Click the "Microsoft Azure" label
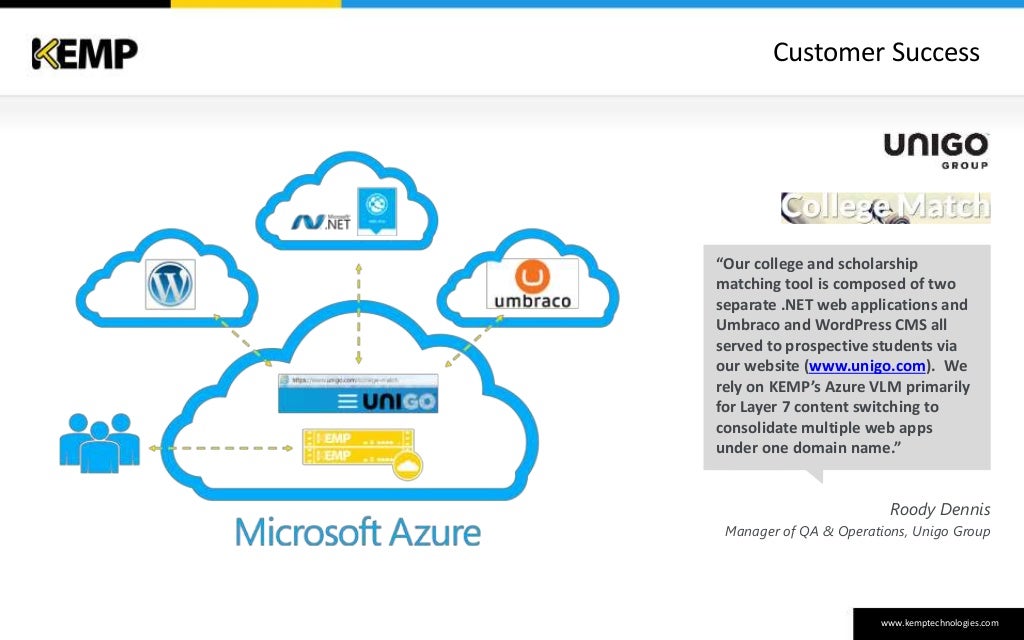 coord(358,532)
